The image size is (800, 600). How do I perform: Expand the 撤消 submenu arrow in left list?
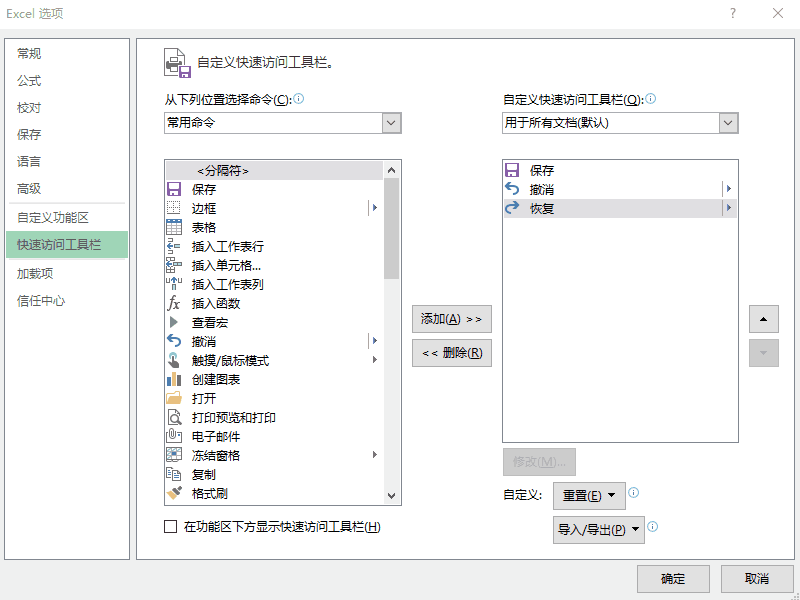click(375, 341)
